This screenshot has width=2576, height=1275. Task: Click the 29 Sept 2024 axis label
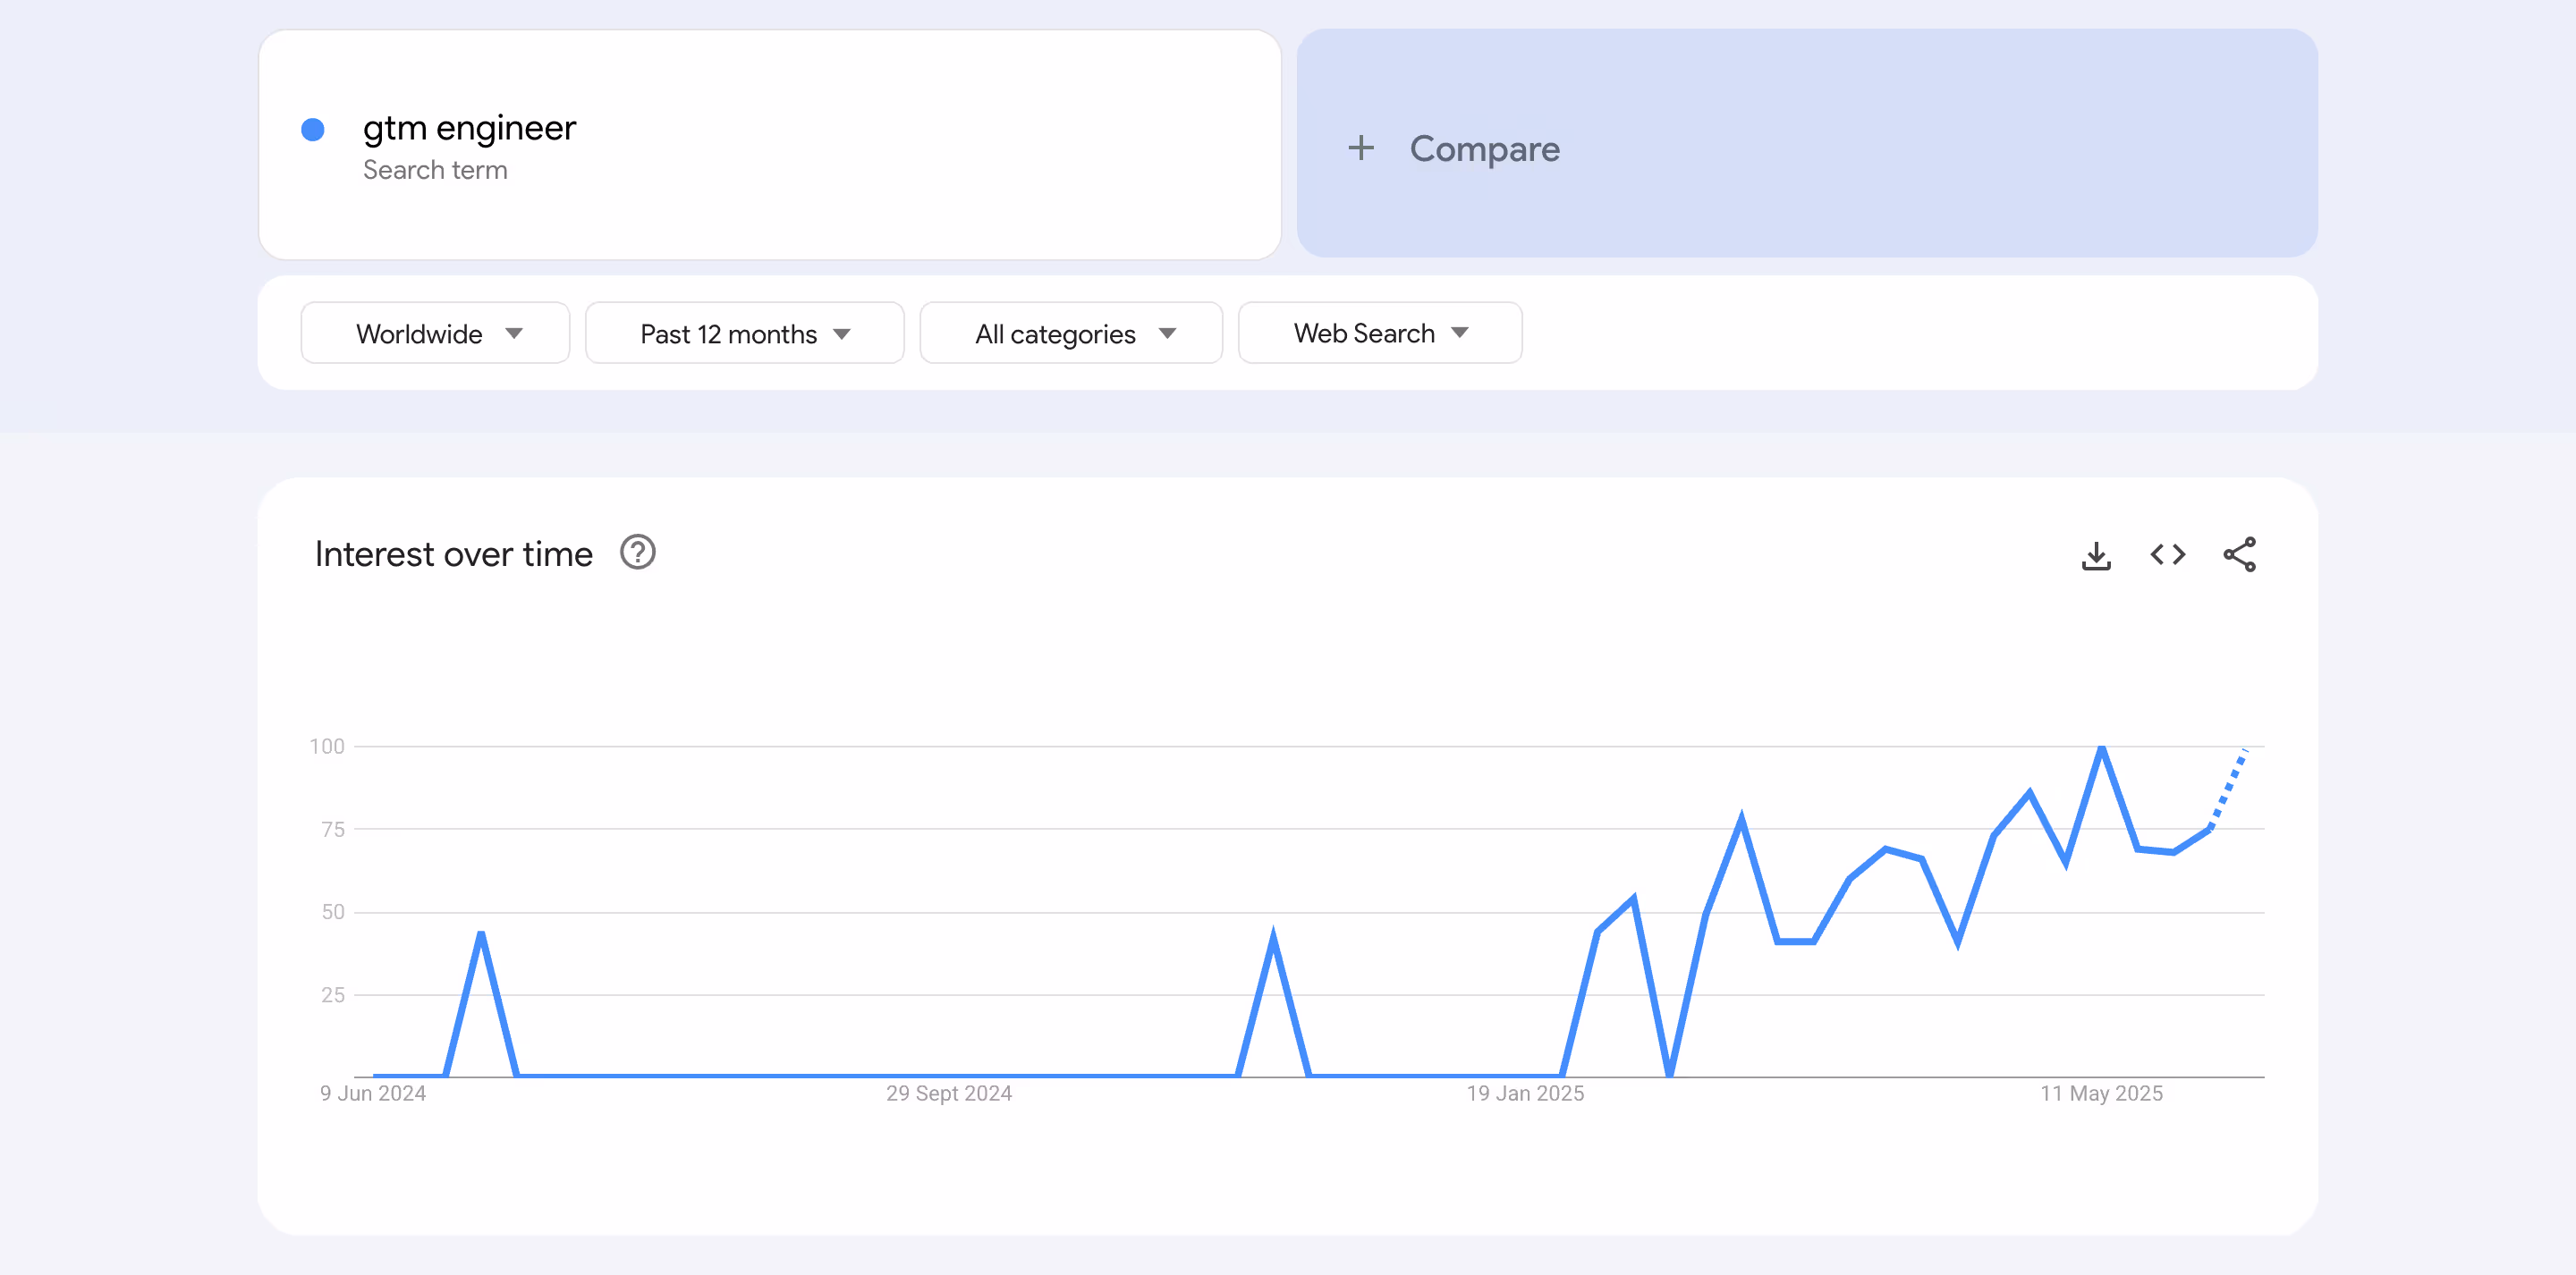948,1093
